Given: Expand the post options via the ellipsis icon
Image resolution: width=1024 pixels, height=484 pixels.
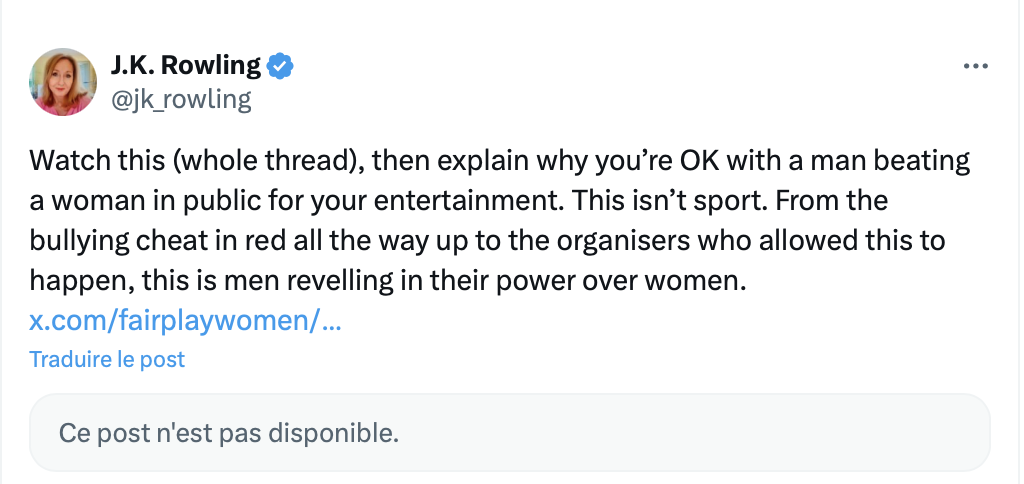Looking at the screenshot, I should pyautogui.click(x=976, y=66).
